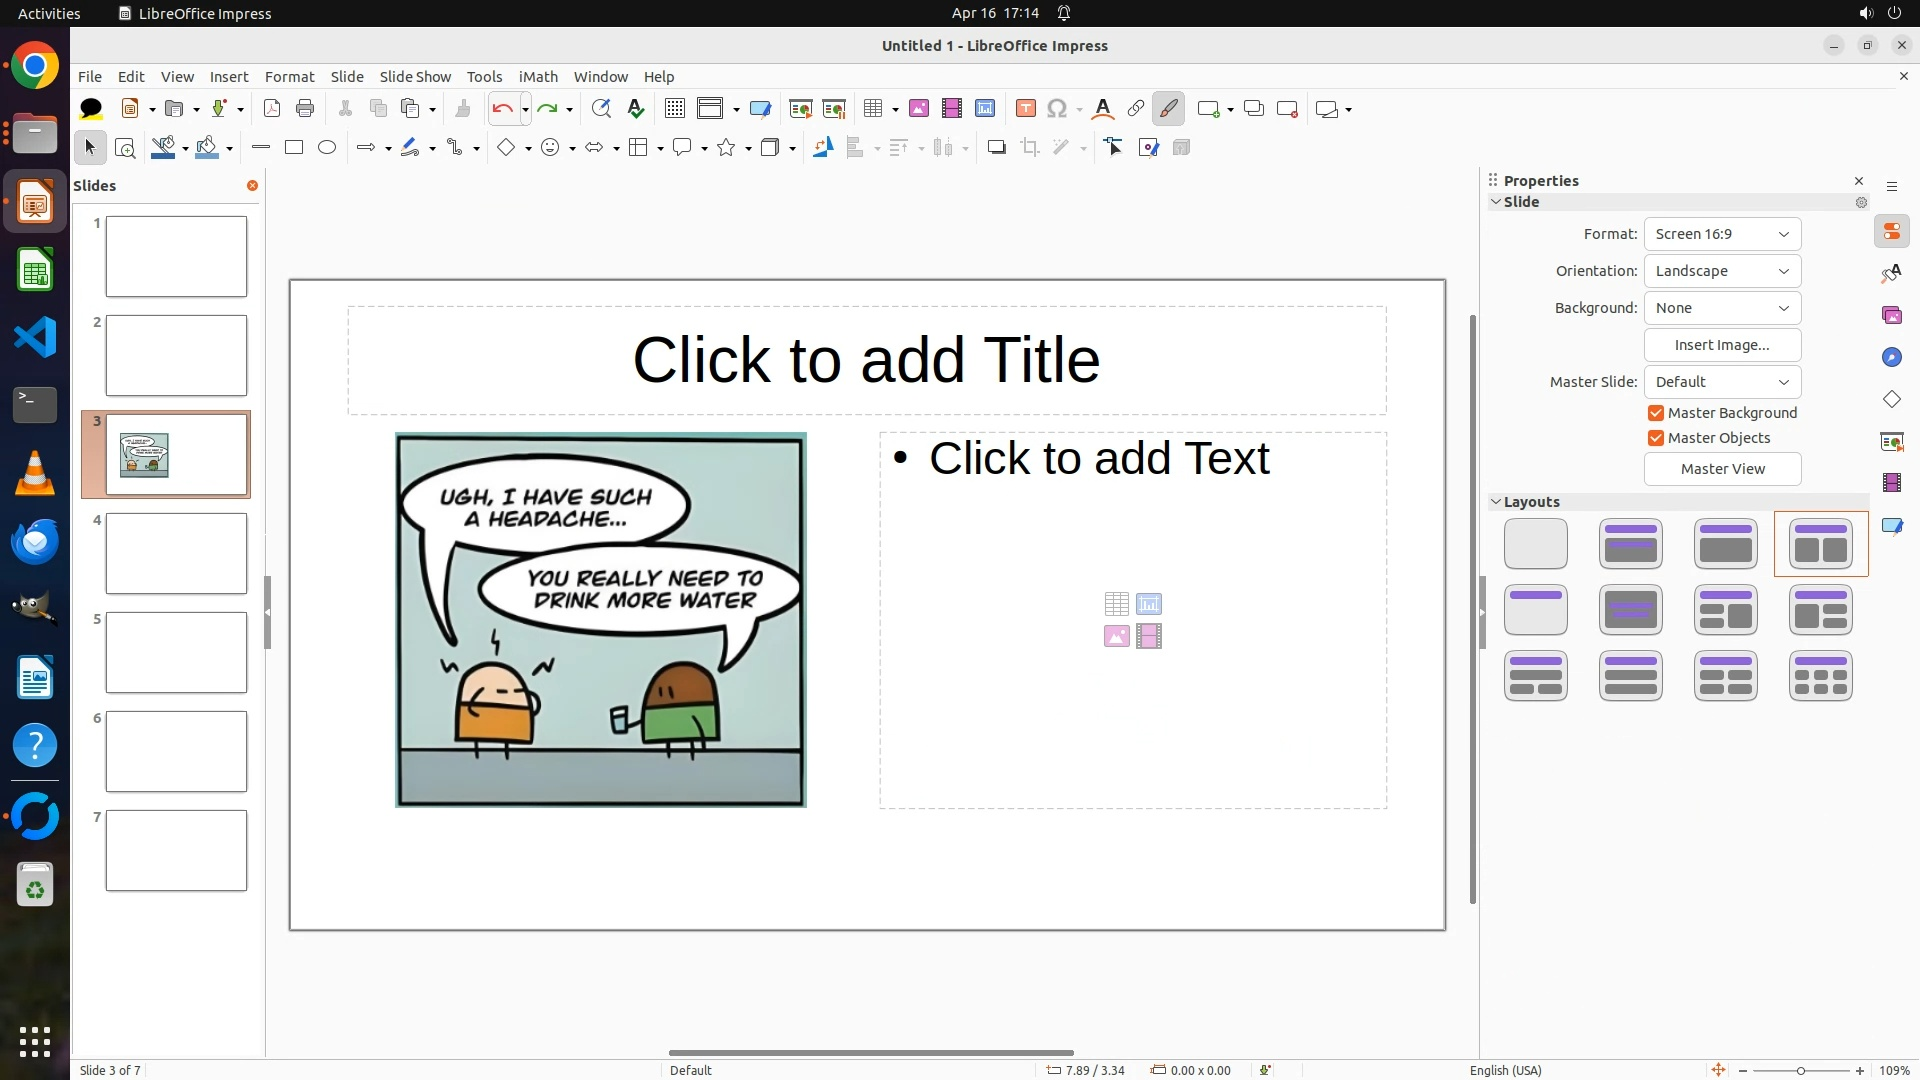Select the Ellipse drawing tool
Viewport: 1920px width, 1080px height.
point(327,148)
